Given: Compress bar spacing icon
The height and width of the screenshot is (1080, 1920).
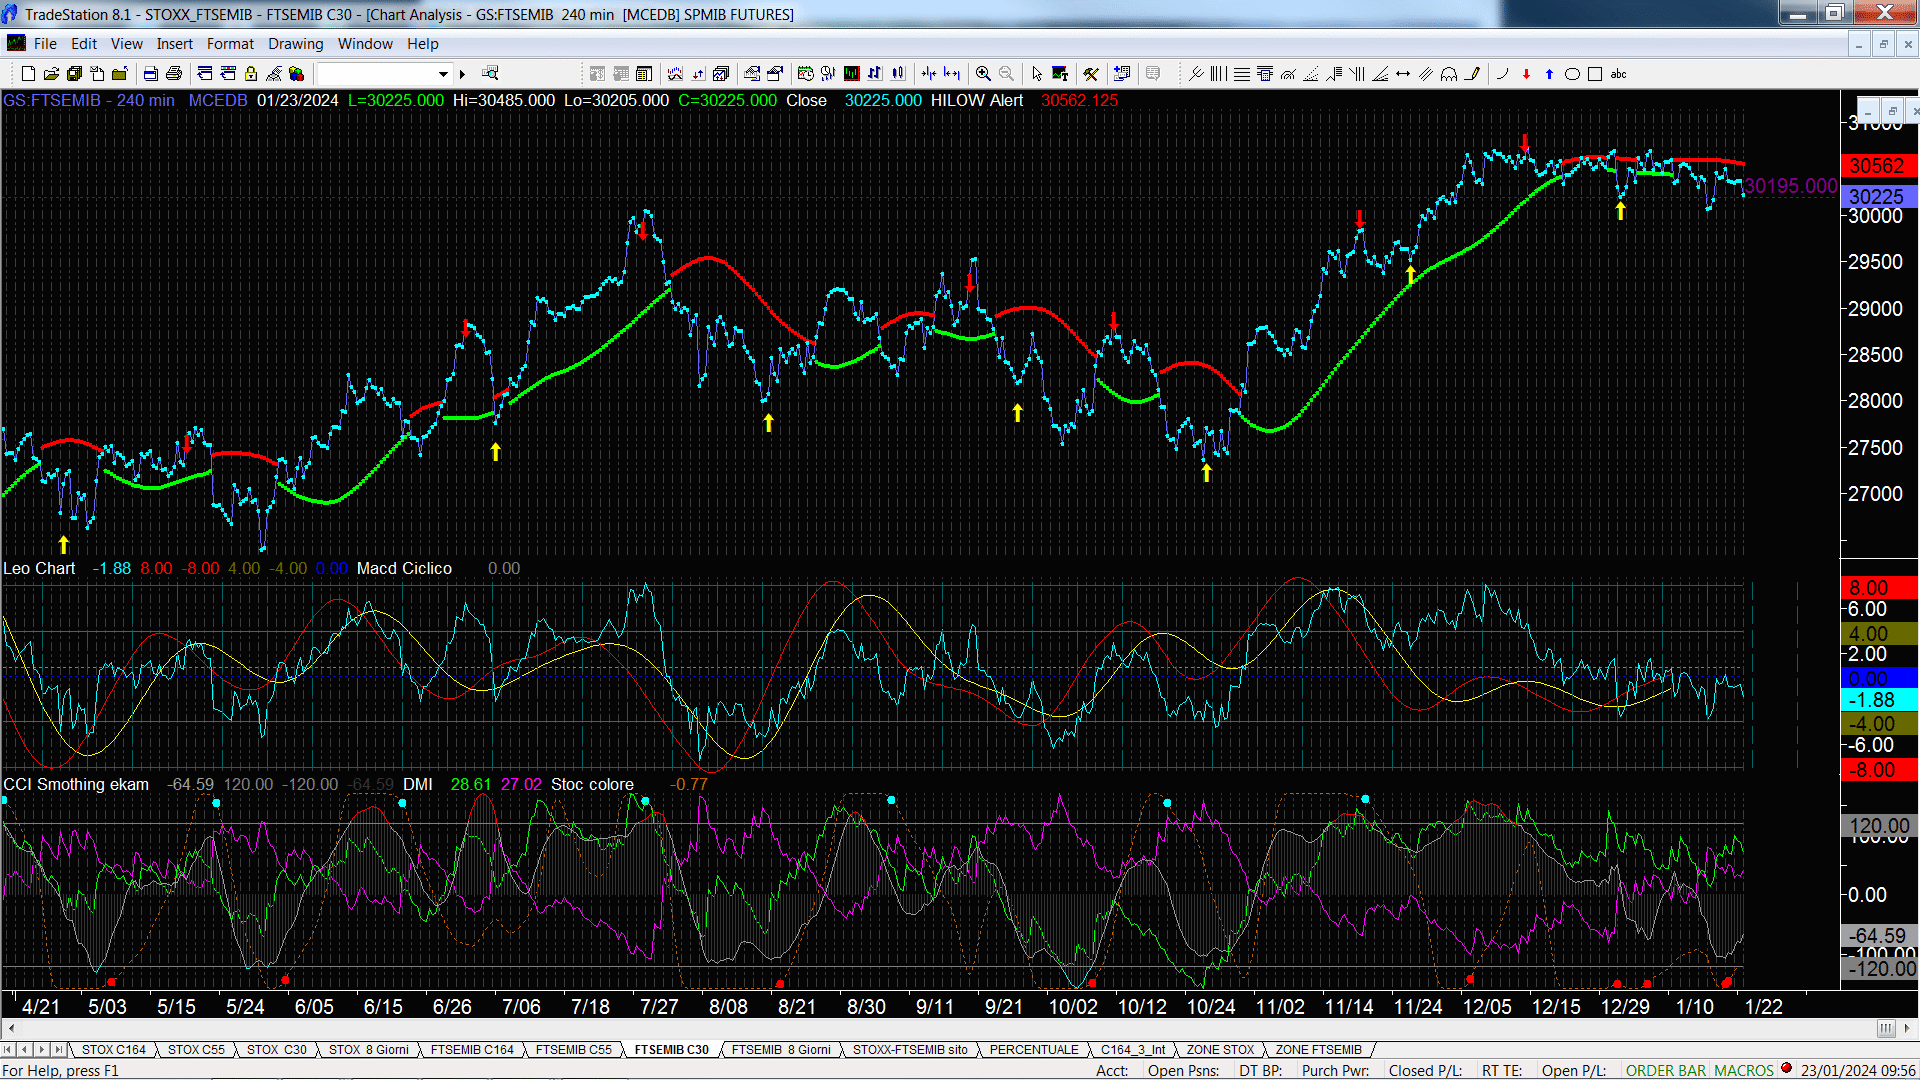Looking at the screenshot, I should coord(929,74).
